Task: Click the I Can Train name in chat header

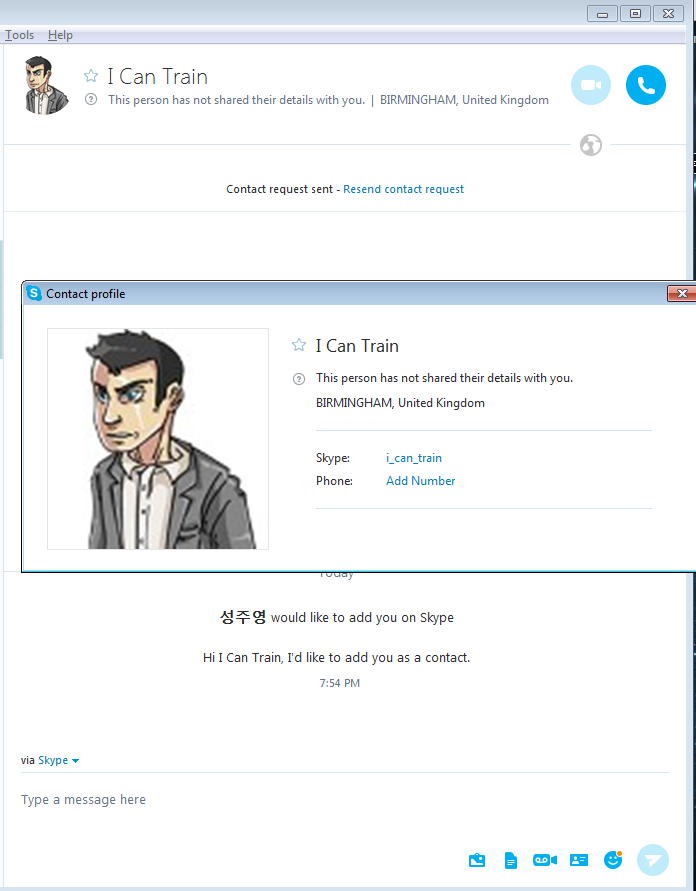Action: (x=157, y=76)
